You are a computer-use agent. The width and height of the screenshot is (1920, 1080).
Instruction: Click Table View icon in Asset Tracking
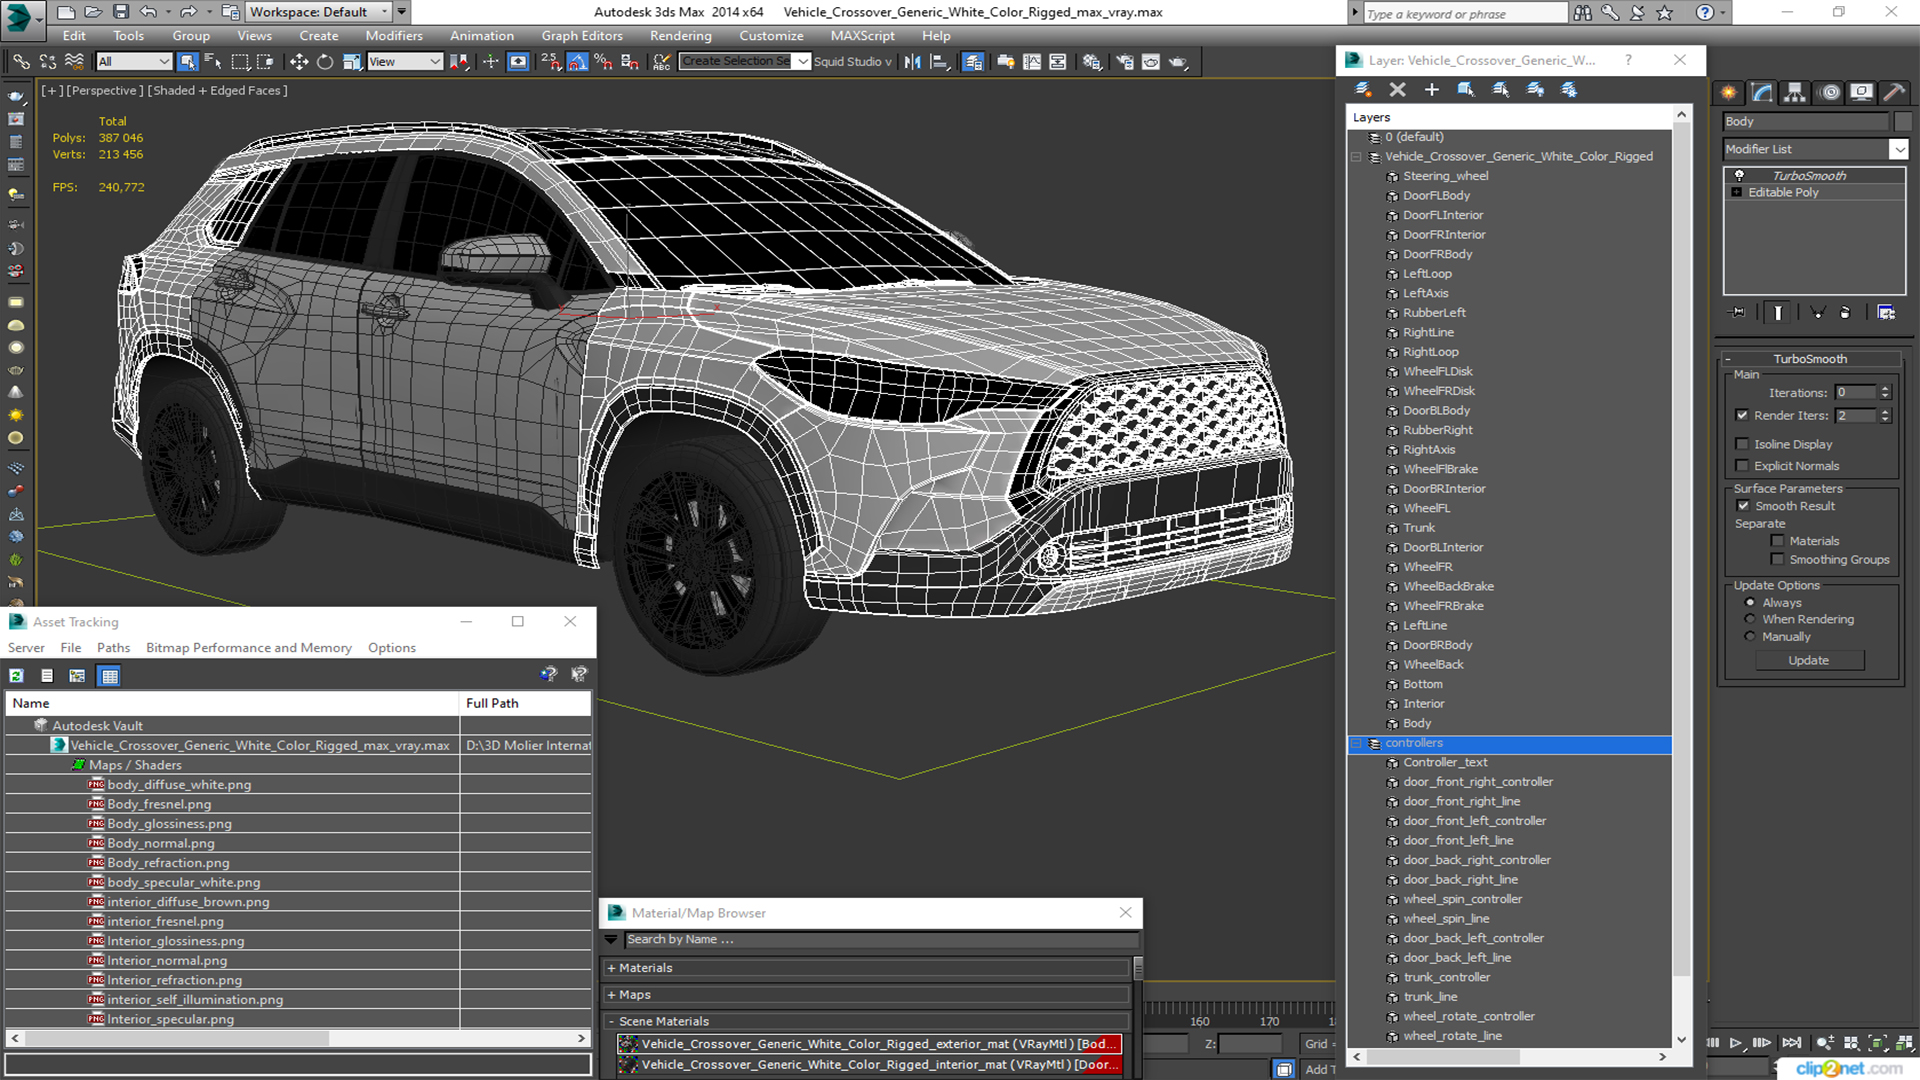click(110, 676)
